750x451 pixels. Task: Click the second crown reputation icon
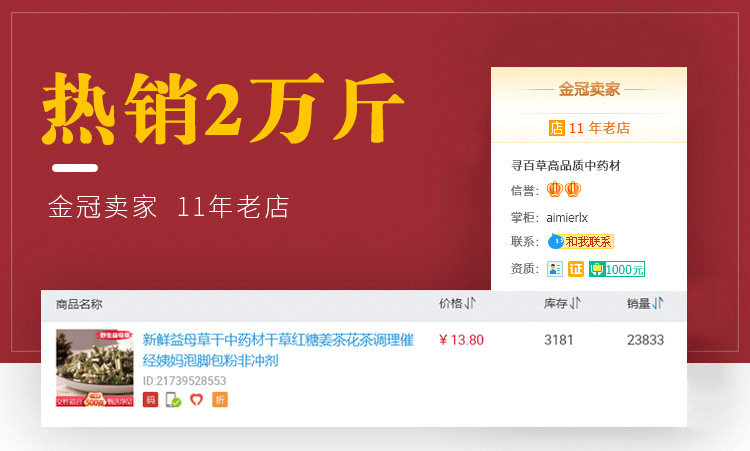573,189
